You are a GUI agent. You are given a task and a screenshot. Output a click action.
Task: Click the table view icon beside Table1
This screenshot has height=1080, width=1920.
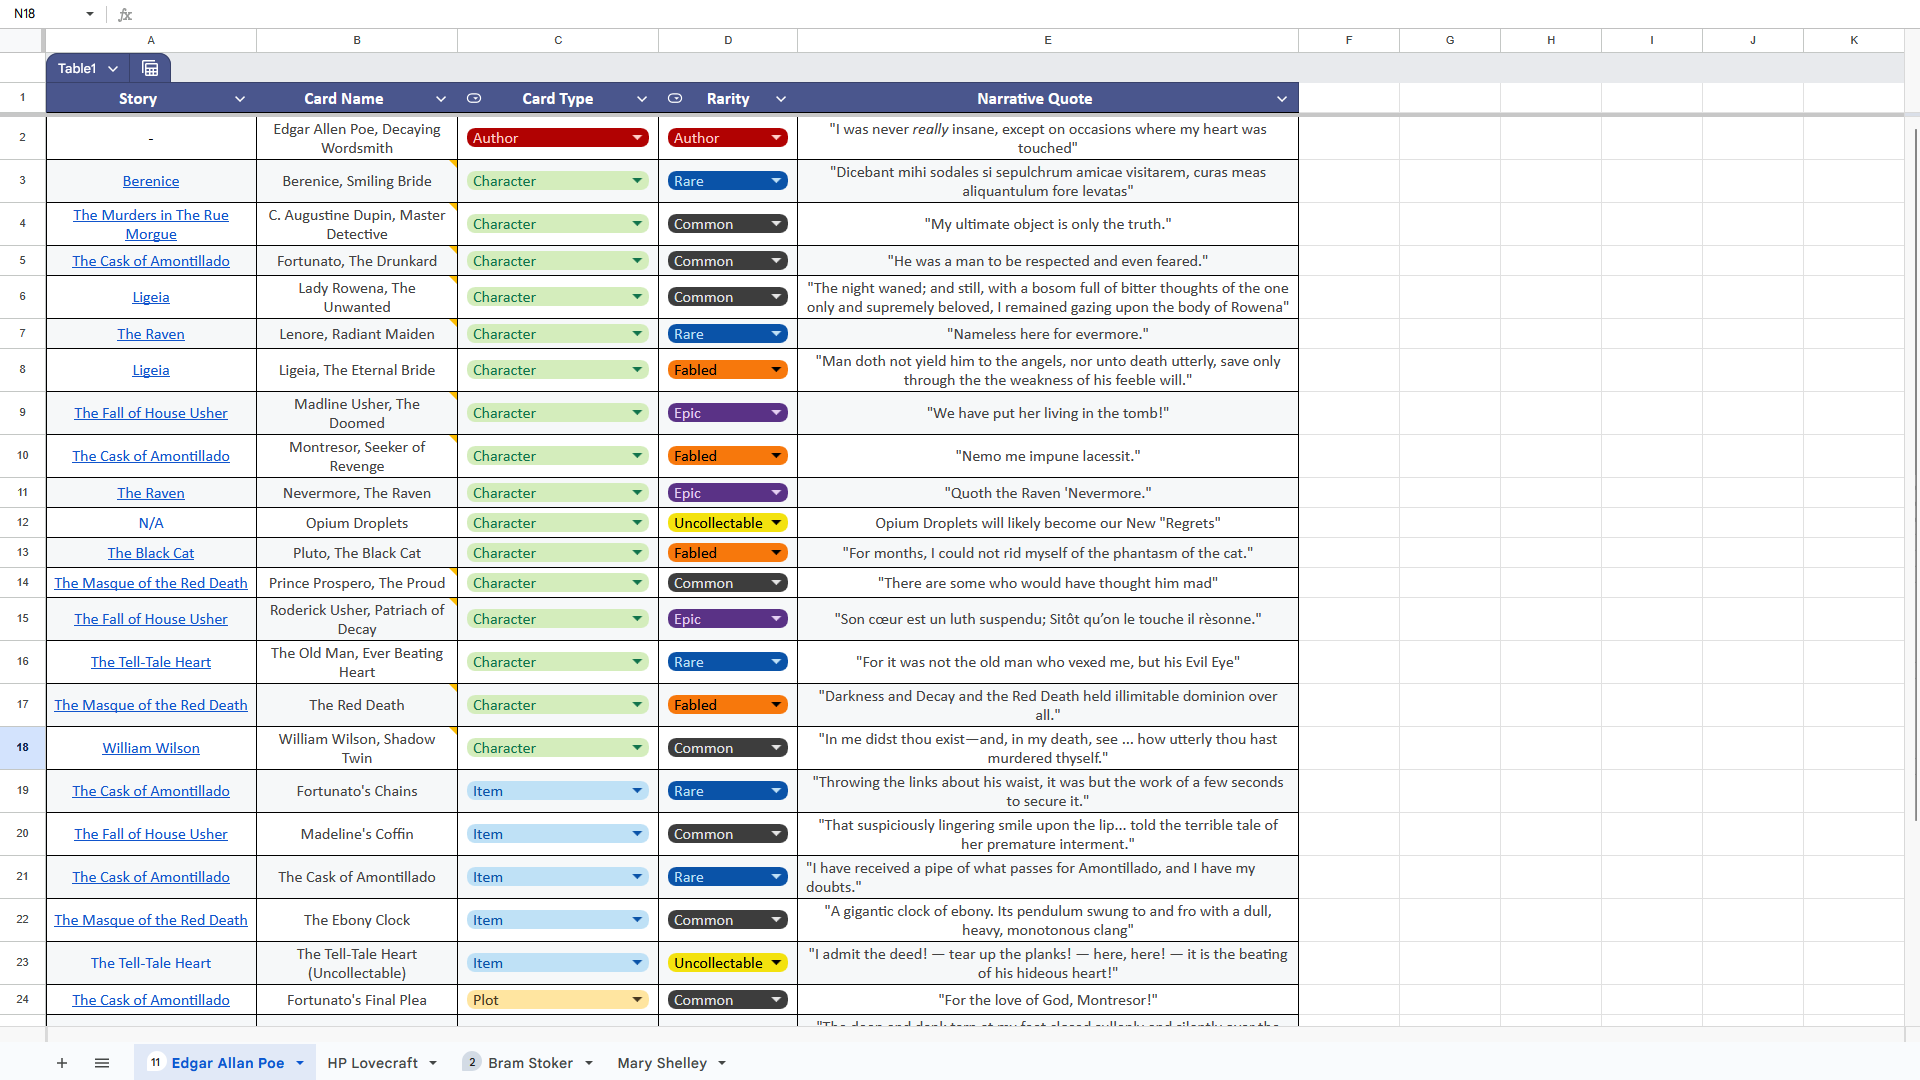pos(150,68)
